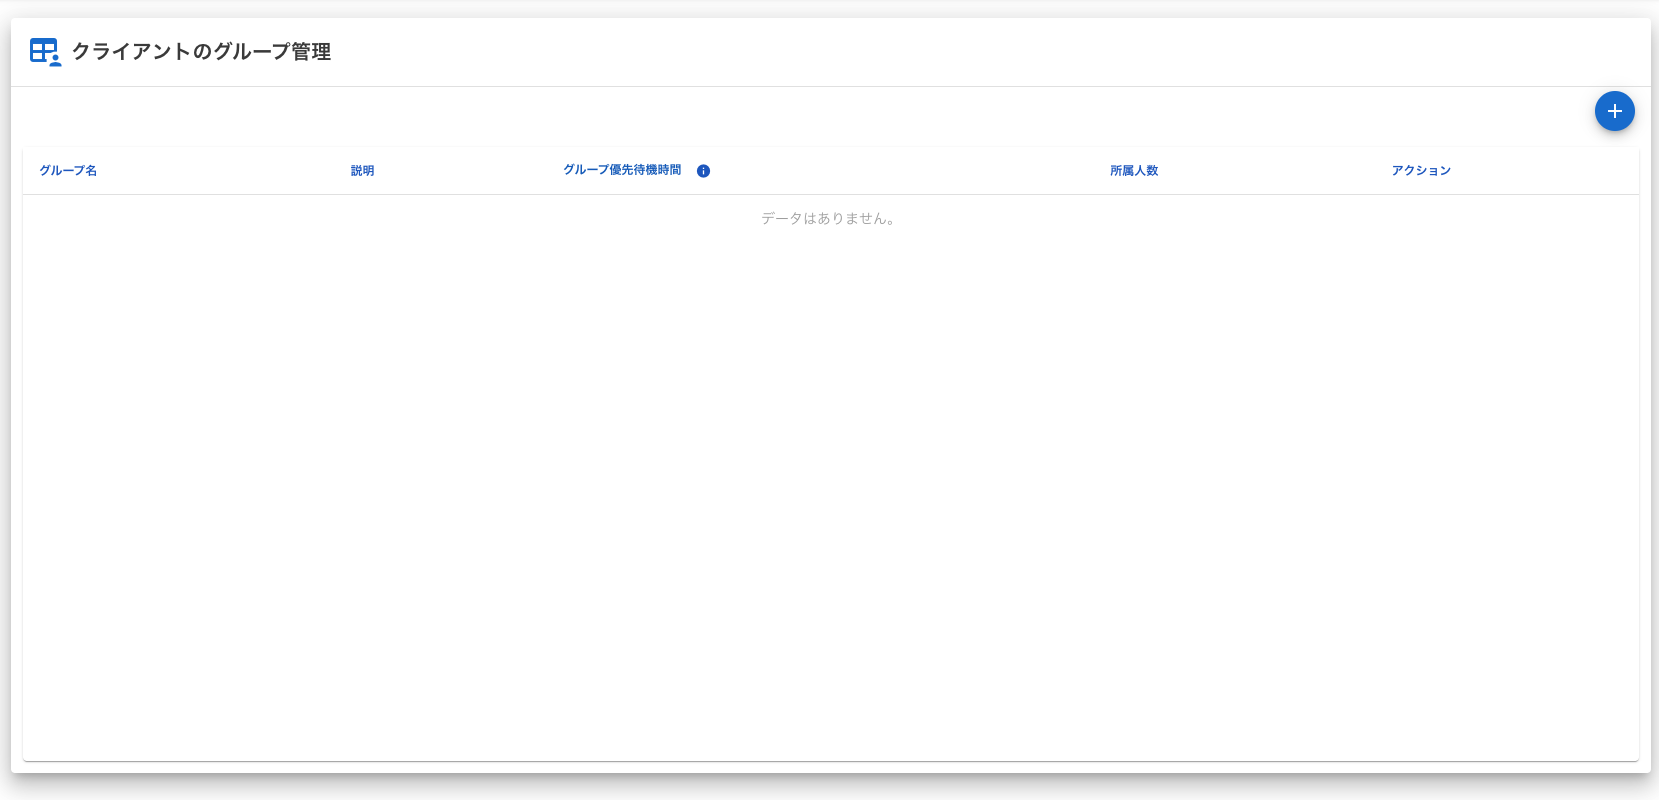Click the actions header label in table
Image resolution: width=1659 pixels, height=800 pixels.
click(1421, 171)
